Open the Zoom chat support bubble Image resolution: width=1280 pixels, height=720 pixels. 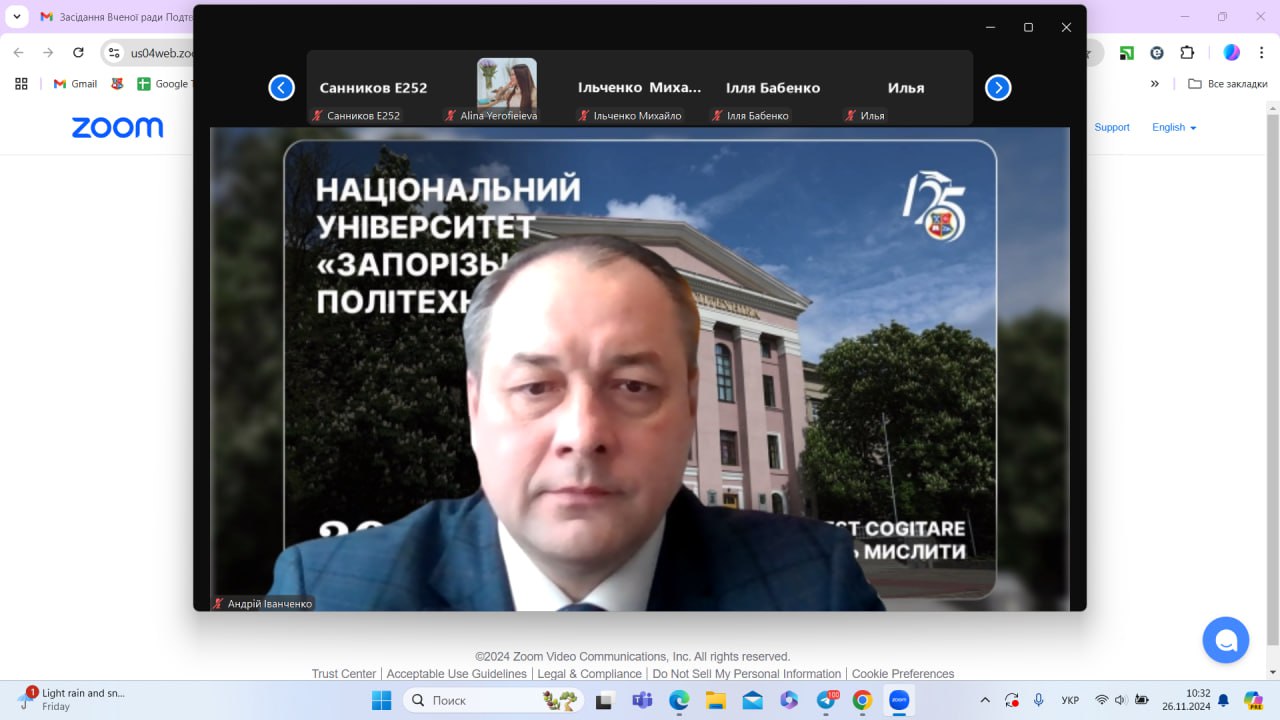[x=1226, y=640]
